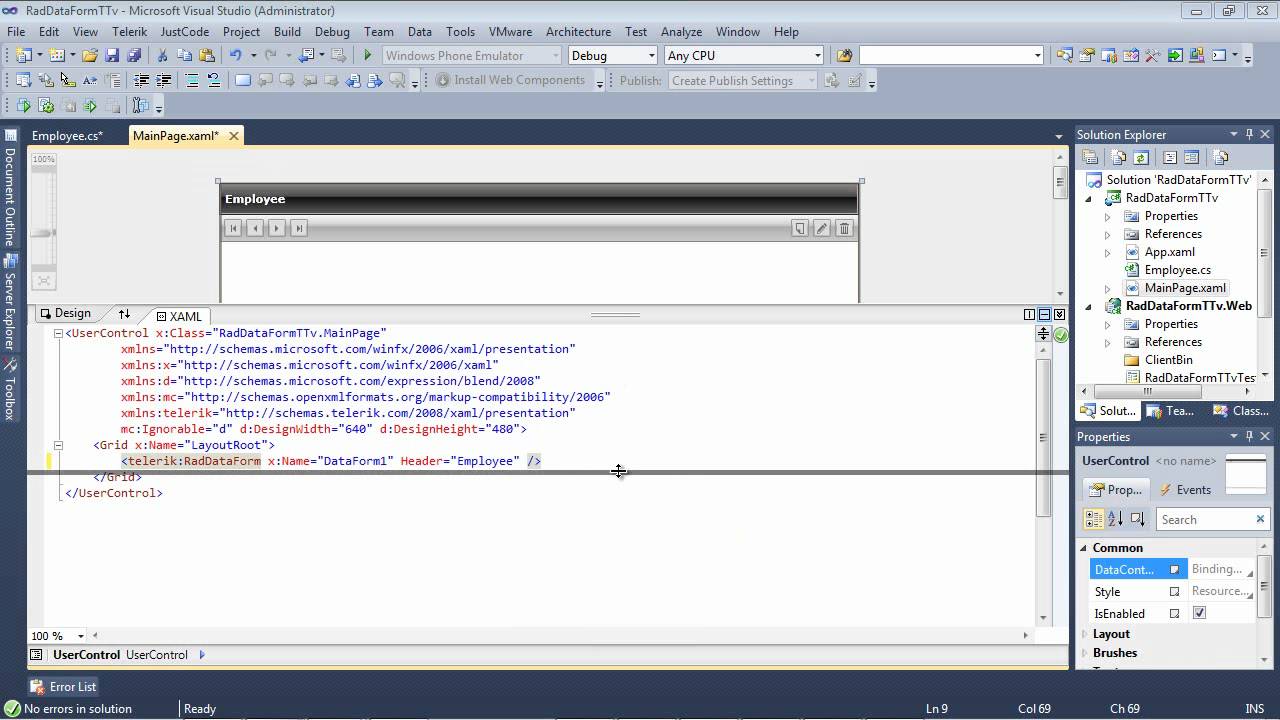Start debugging with the green play icon
Image resolution: width=1280 pixels, height=720 pixels.
coord(368,56)
